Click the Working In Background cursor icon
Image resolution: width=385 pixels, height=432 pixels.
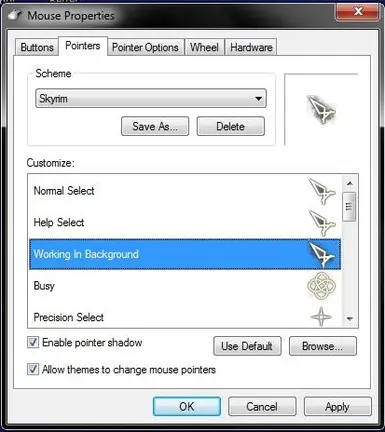click(322, 254)
